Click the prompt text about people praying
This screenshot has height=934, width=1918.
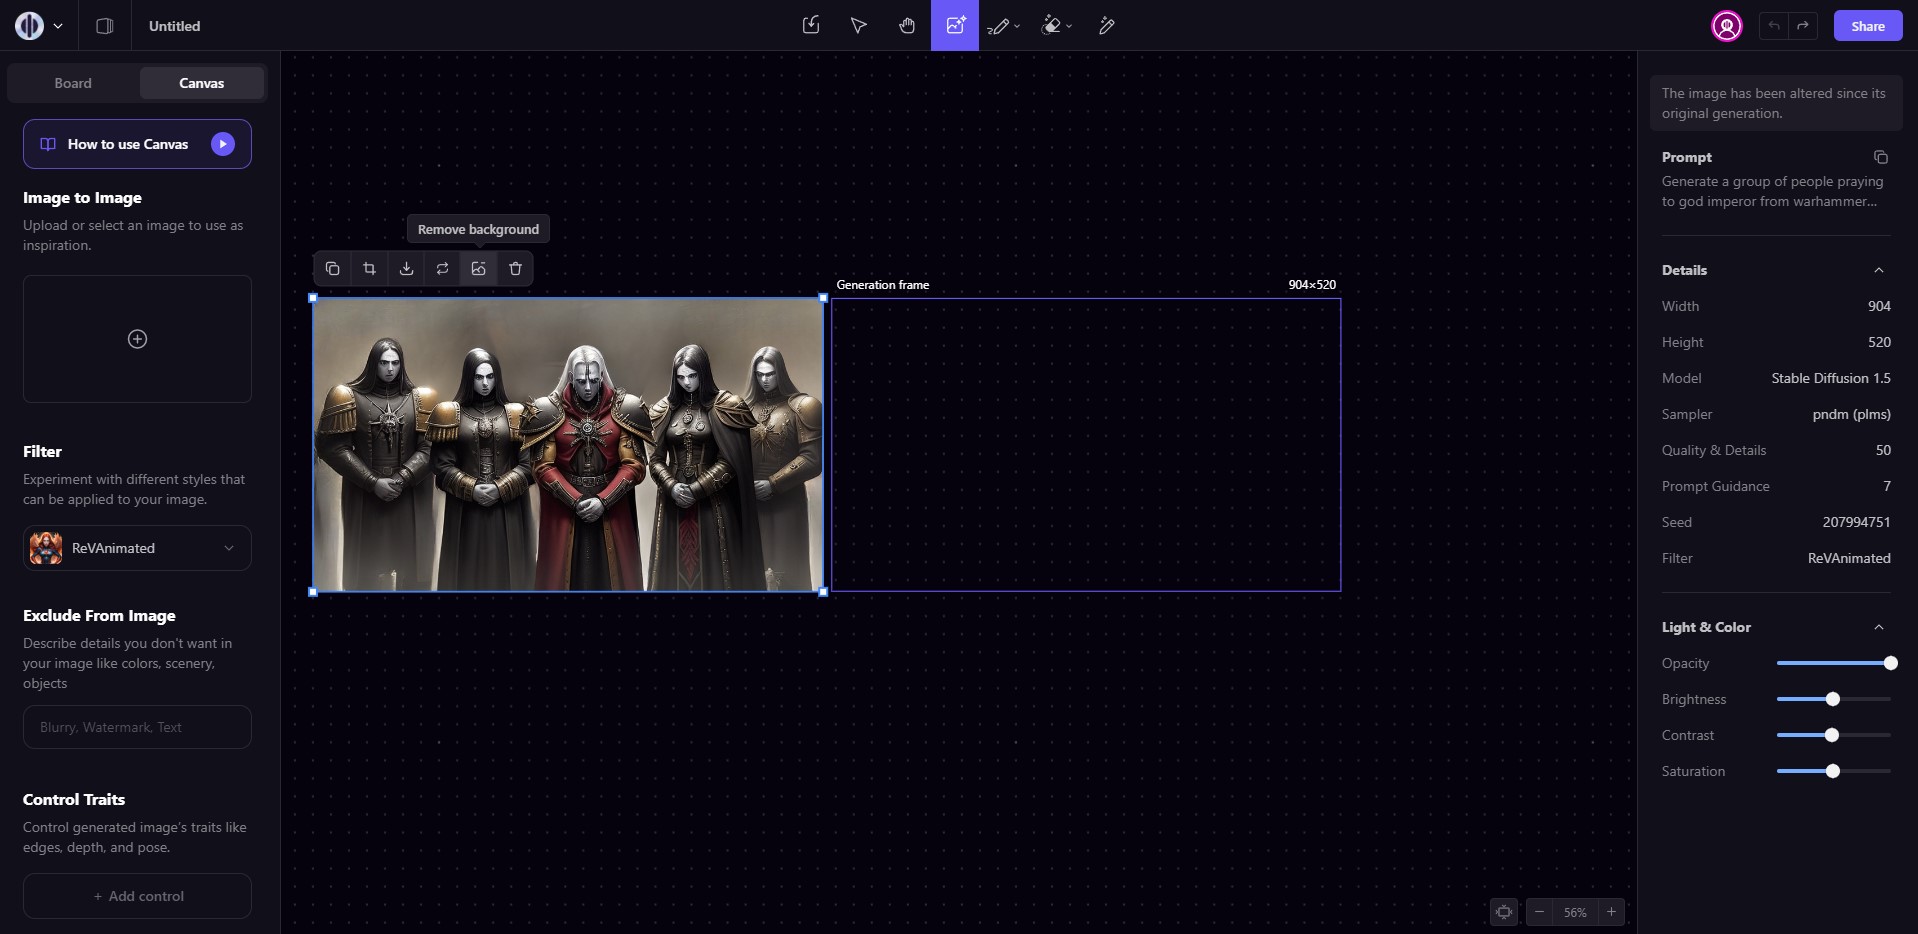coord(1772,191)
